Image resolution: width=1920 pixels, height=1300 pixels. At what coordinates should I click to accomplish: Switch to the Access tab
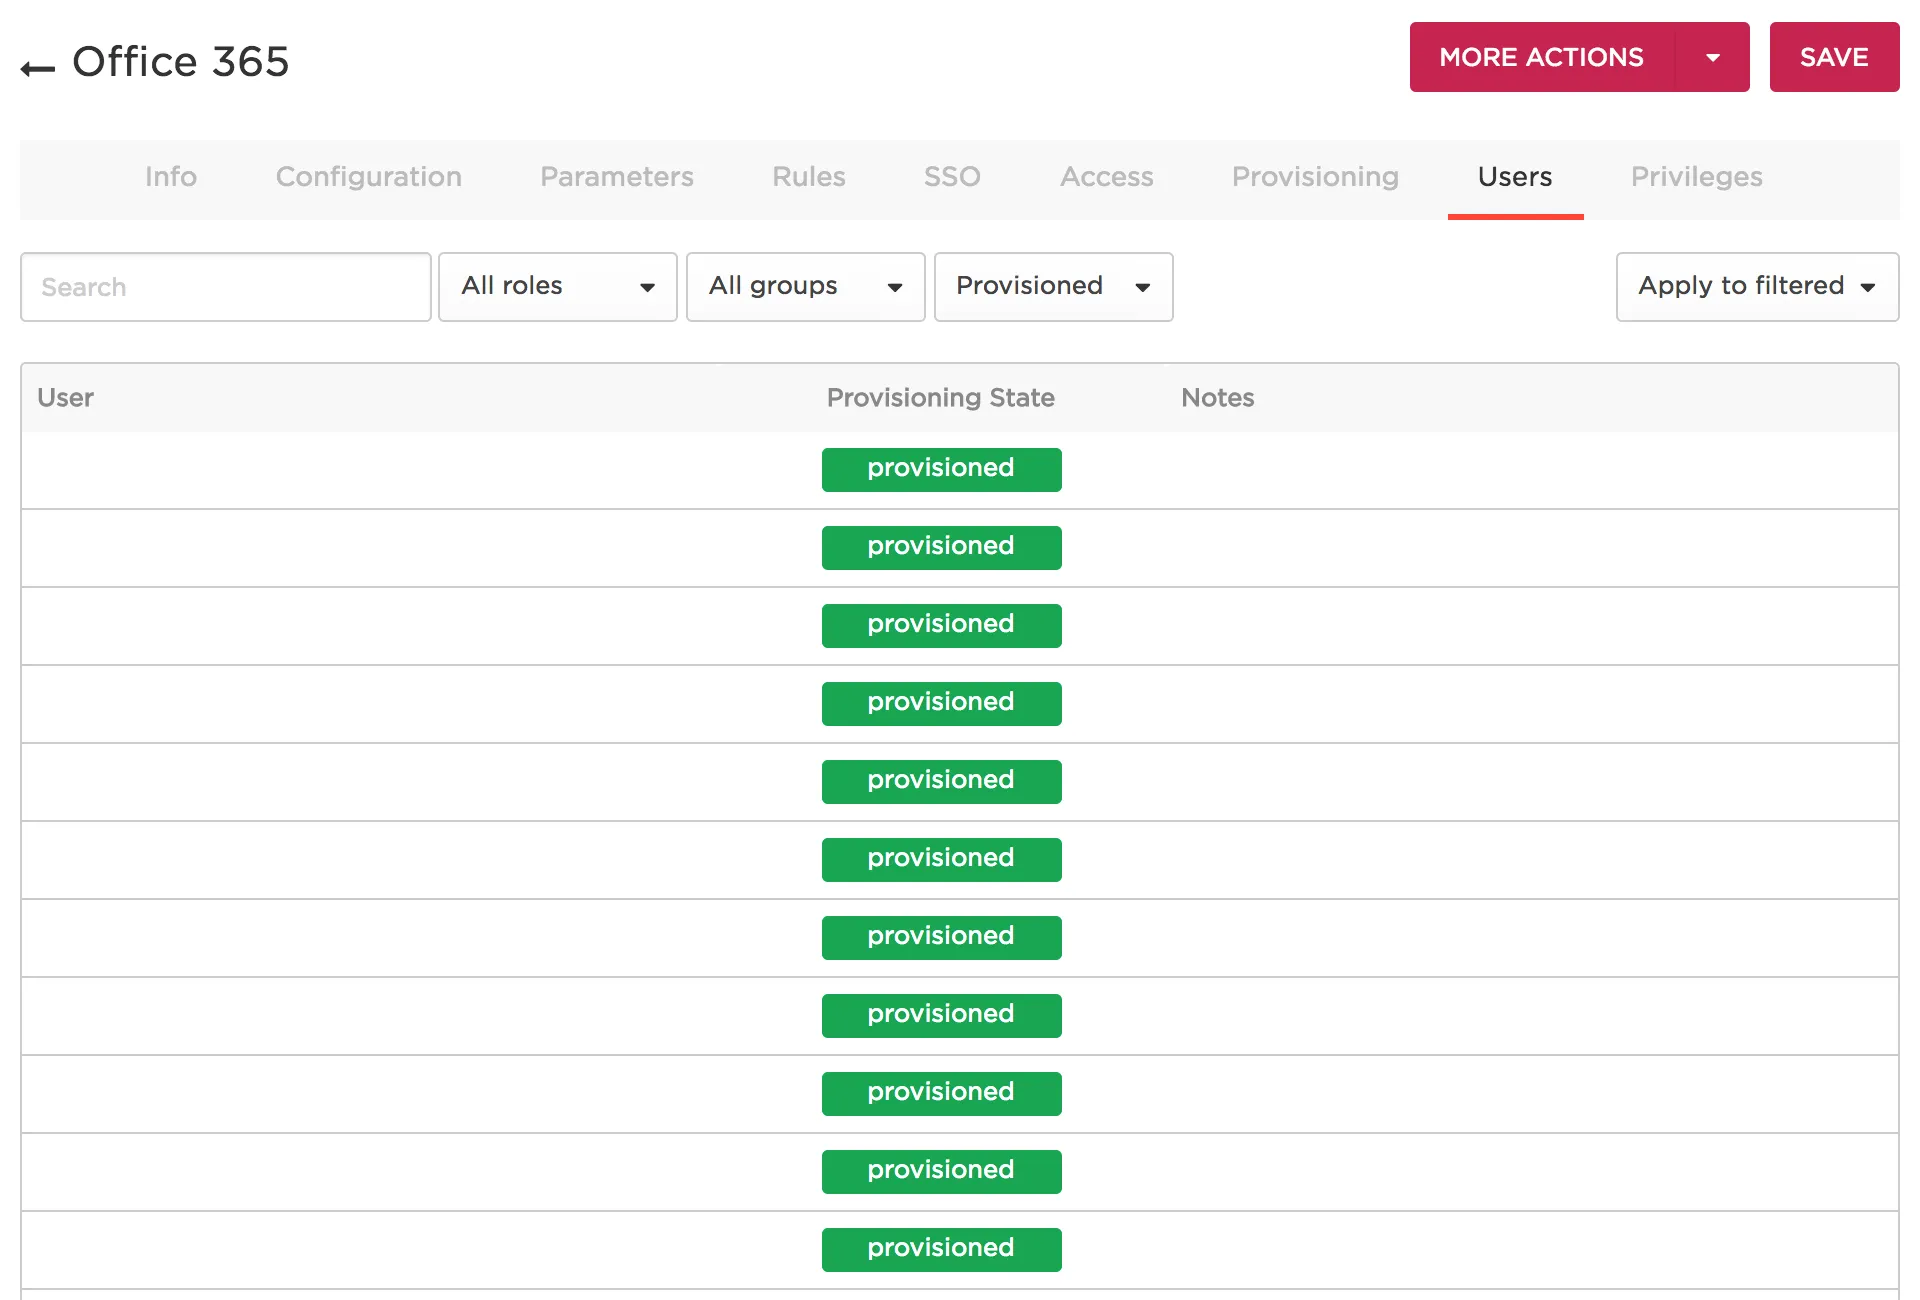pos(1106,177)
